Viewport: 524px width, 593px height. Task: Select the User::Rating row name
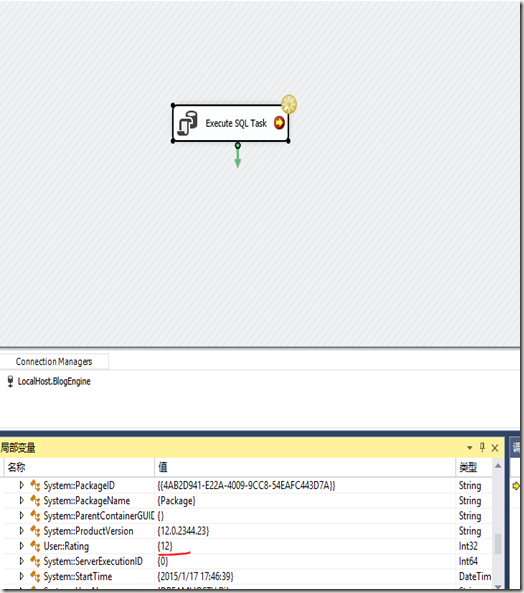click(66, 546)
